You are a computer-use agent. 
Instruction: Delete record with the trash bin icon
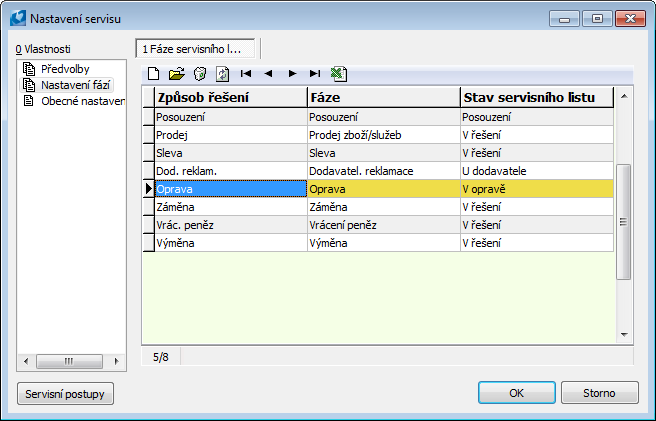click(200, 74)
